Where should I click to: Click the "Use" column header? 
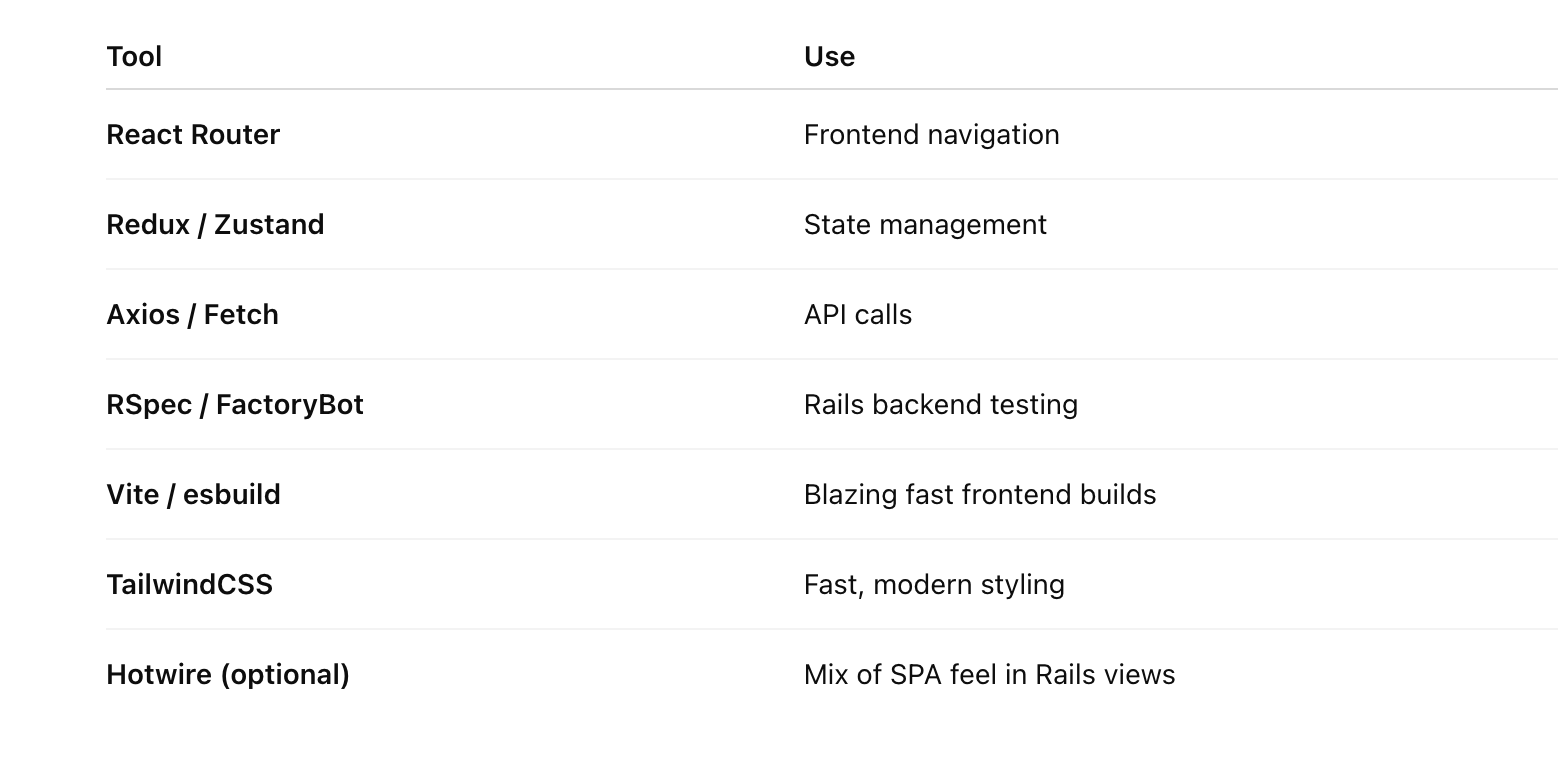829,57
